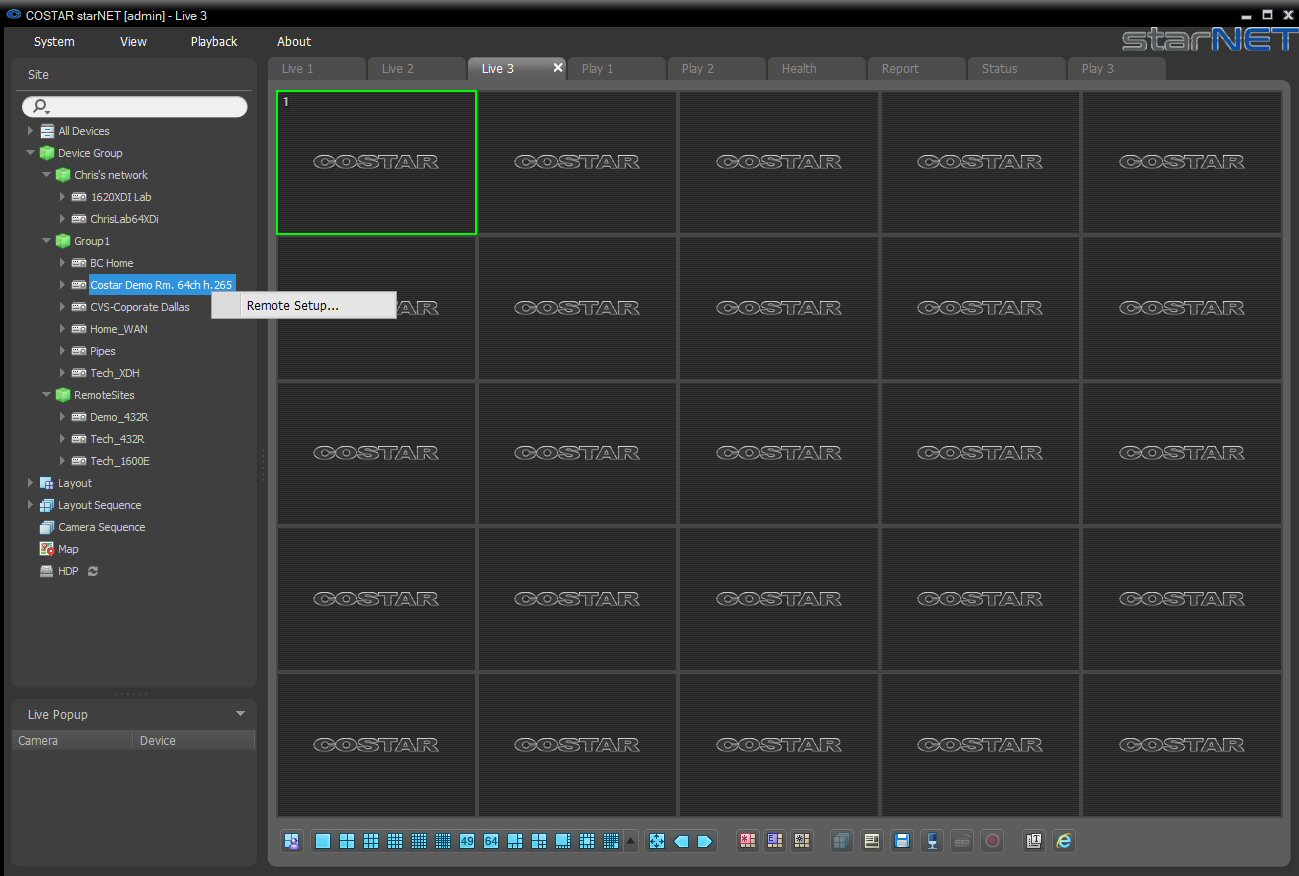Select the 3x3 grid layout icon
Image resolution: width=1299 pixels, height=876 pixels.
[371, 841]
